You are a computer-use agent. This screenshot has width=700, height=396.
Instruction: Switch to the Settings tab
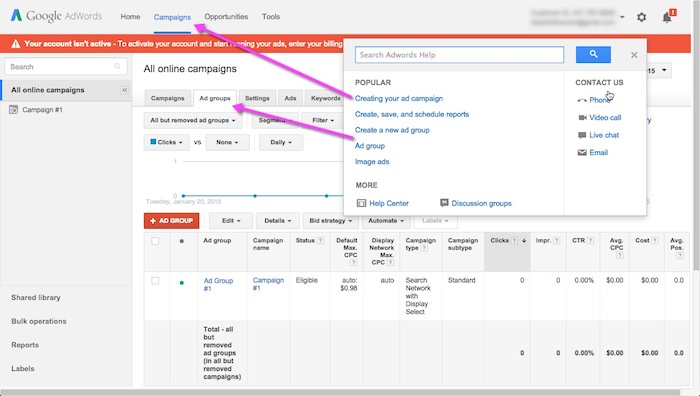pyautogui.click(x=257, y=98)
